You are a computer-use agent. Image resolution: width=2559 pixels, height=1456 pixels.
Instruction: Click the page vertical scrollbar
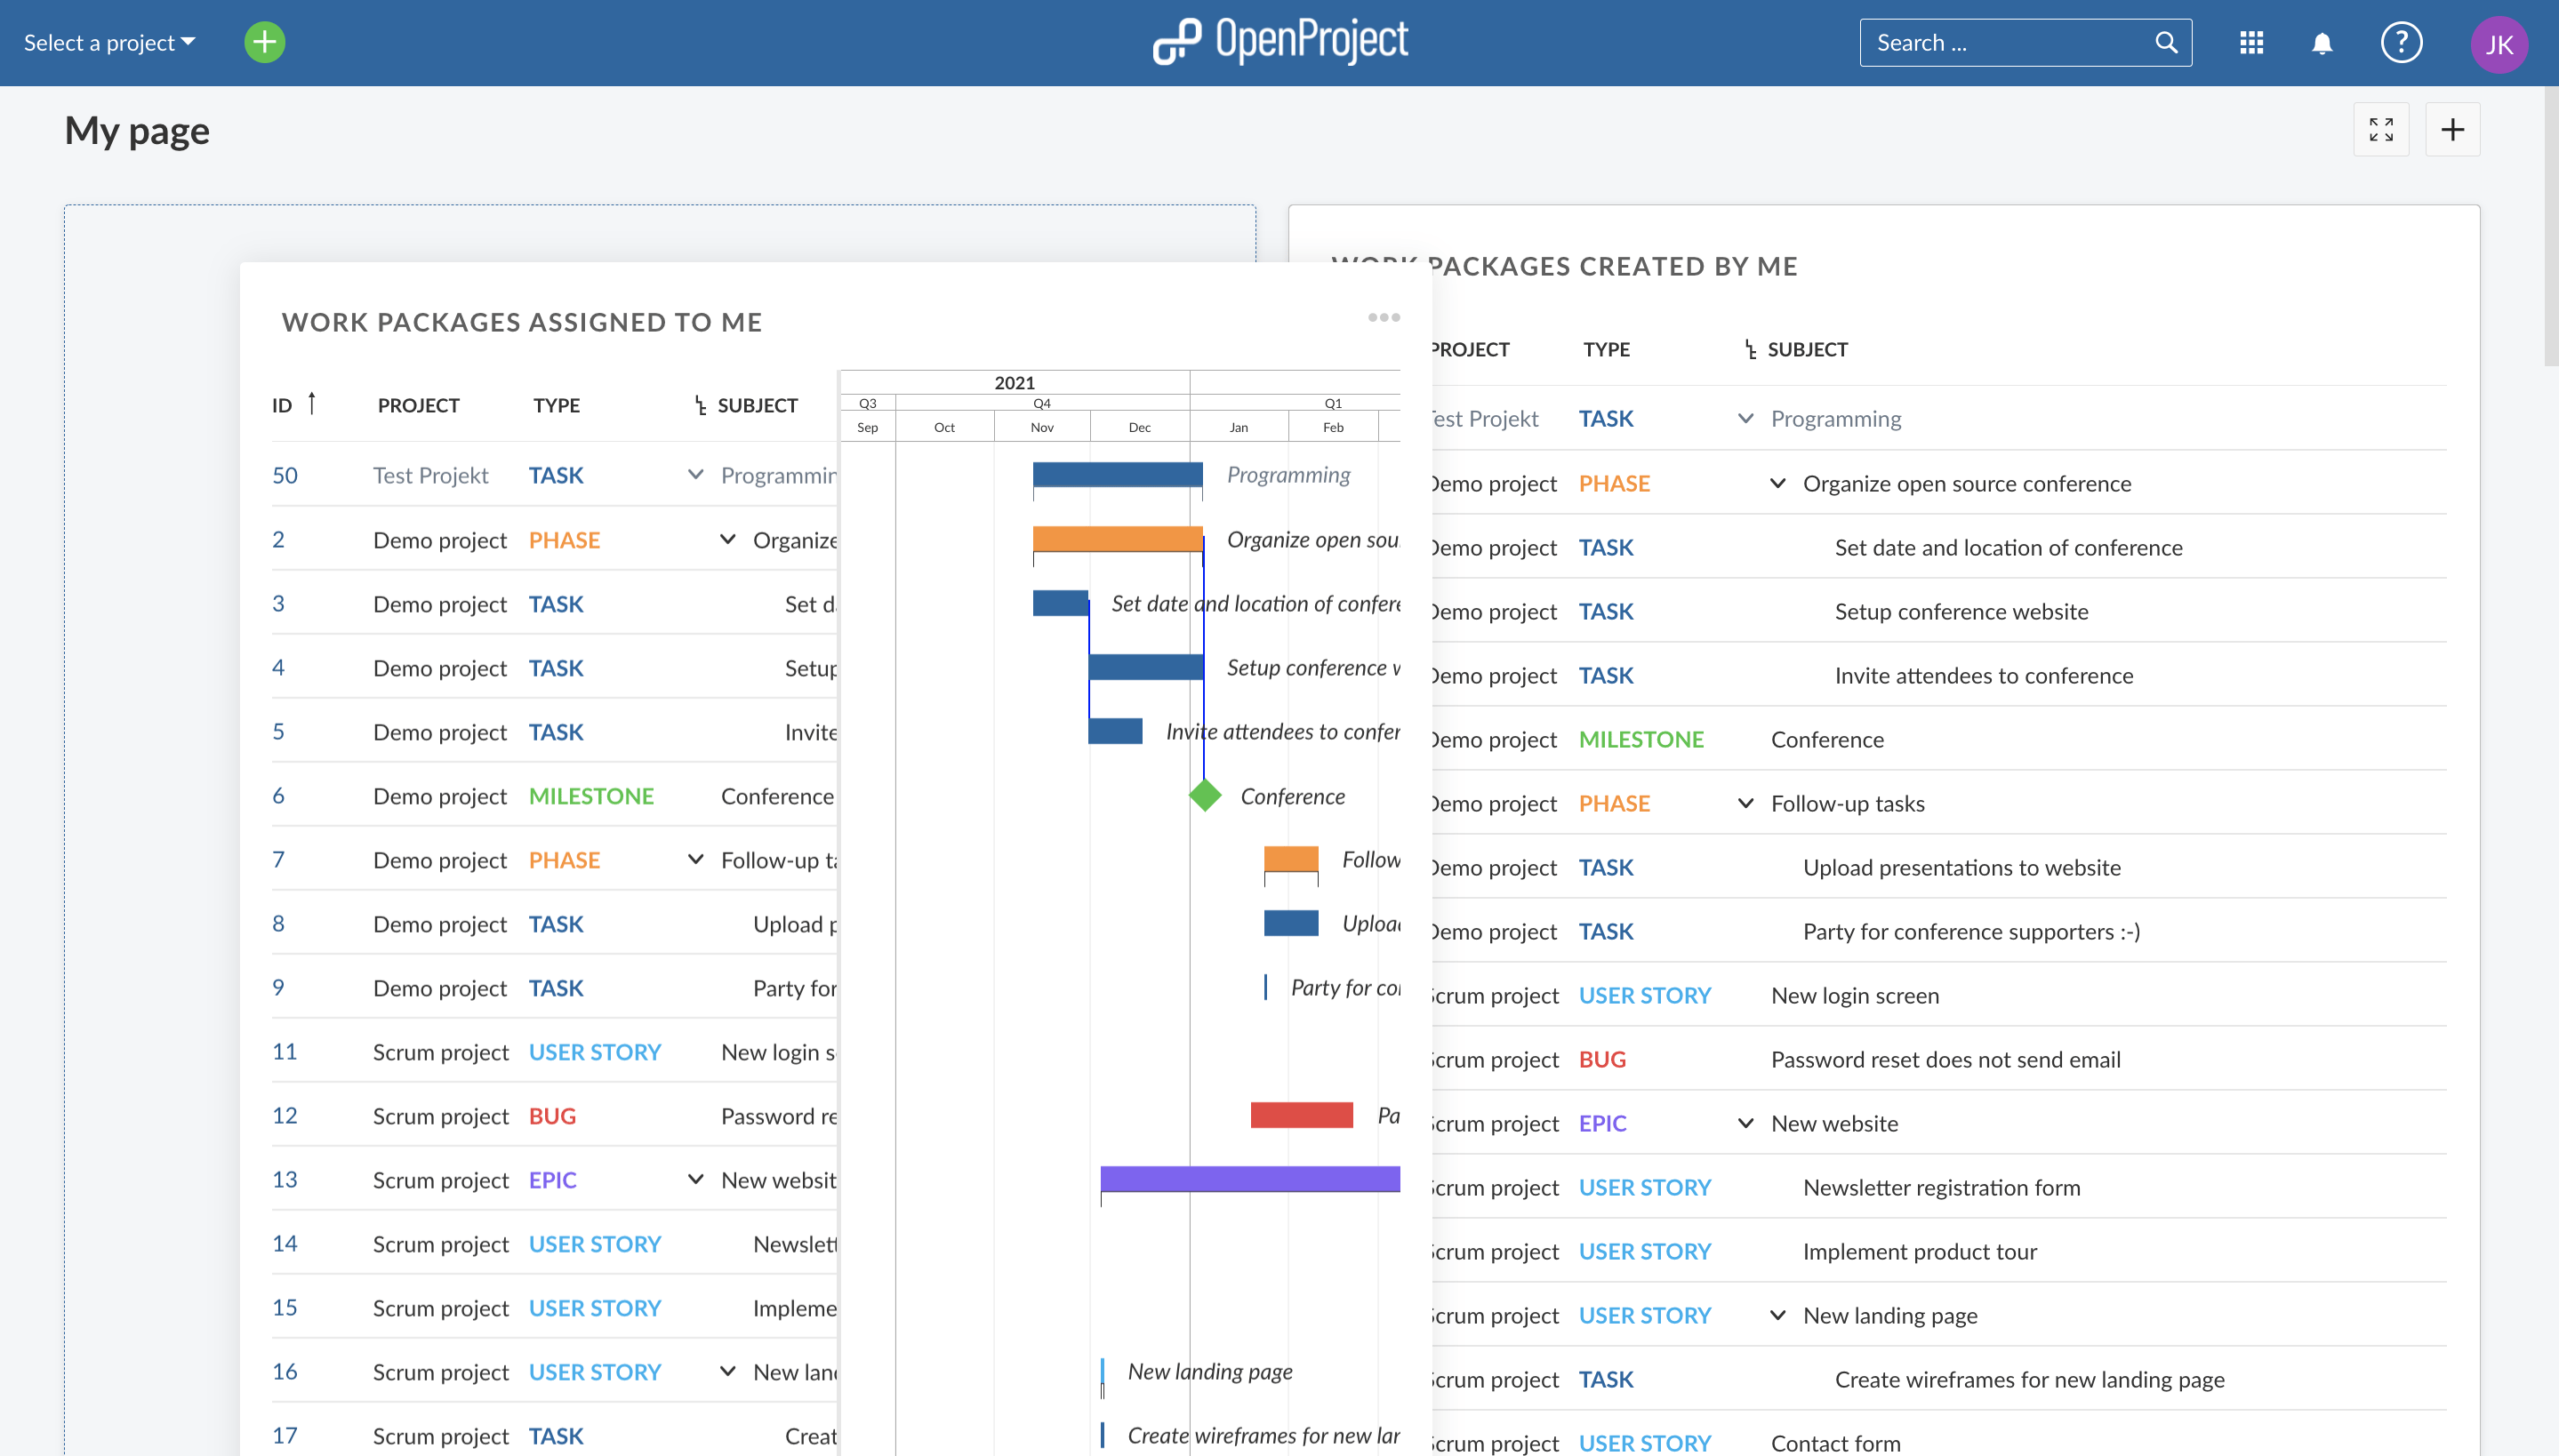[2550, 226]
